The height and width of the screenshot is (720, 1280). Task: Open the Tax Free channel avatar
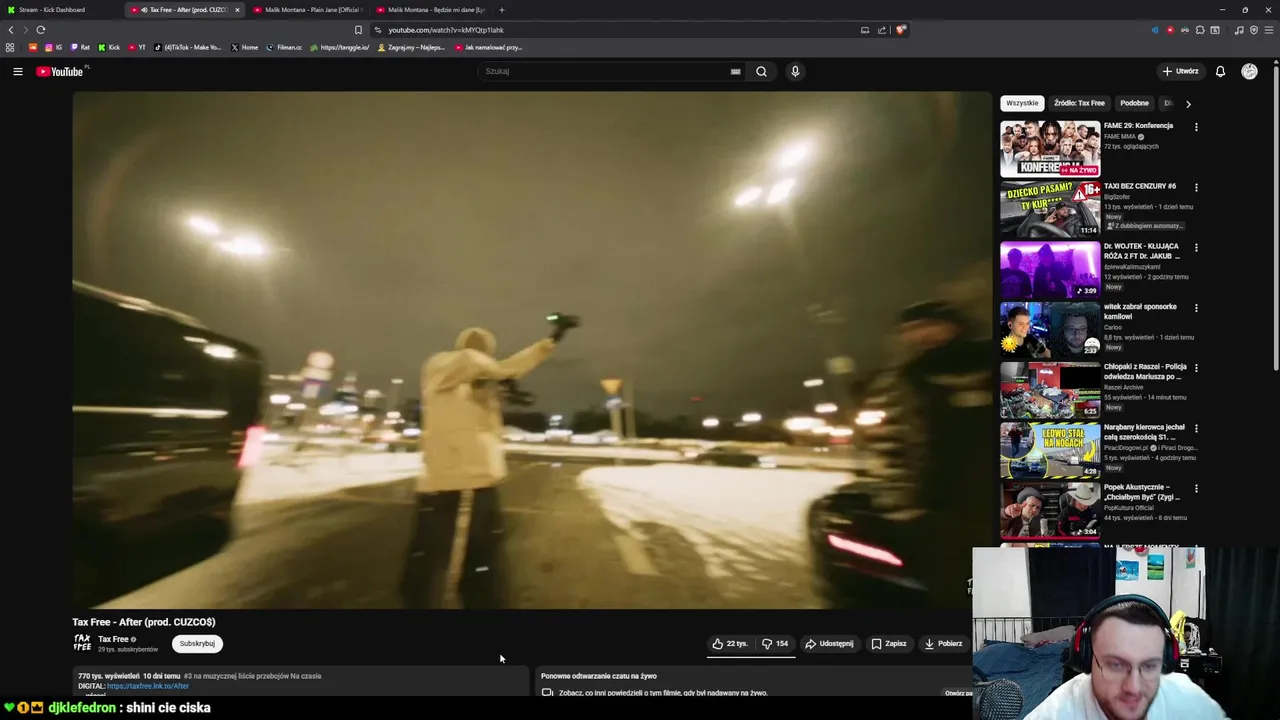[82, 643]
